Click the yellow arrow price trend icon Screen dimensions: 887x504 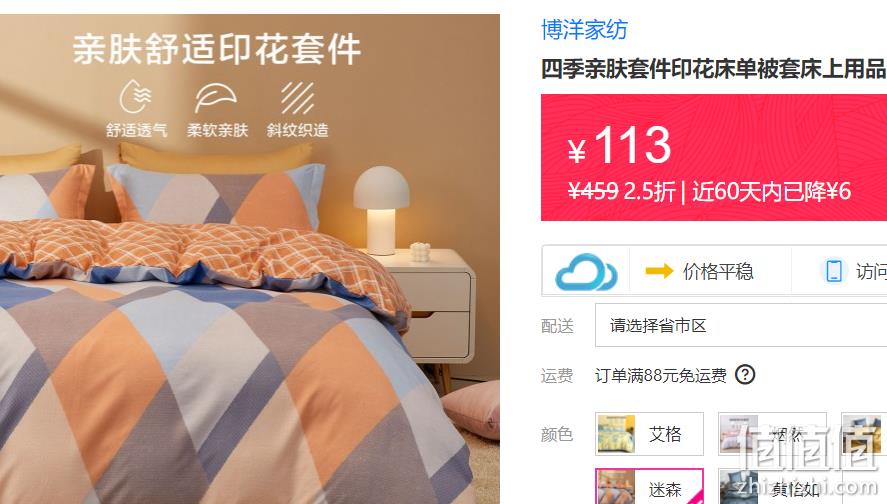[x=659, y=271]
